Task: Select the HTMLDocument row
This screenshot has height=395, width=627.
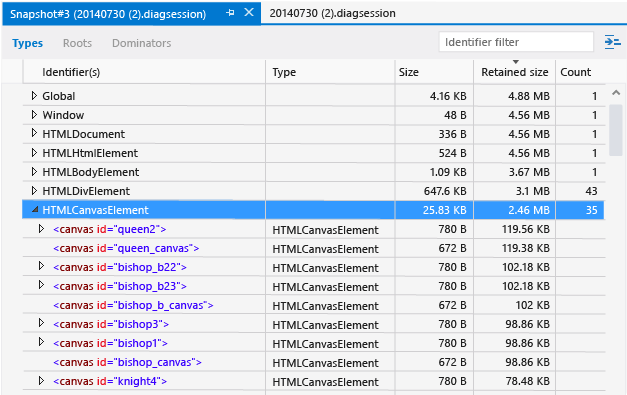Action: (x=314, y=134)
